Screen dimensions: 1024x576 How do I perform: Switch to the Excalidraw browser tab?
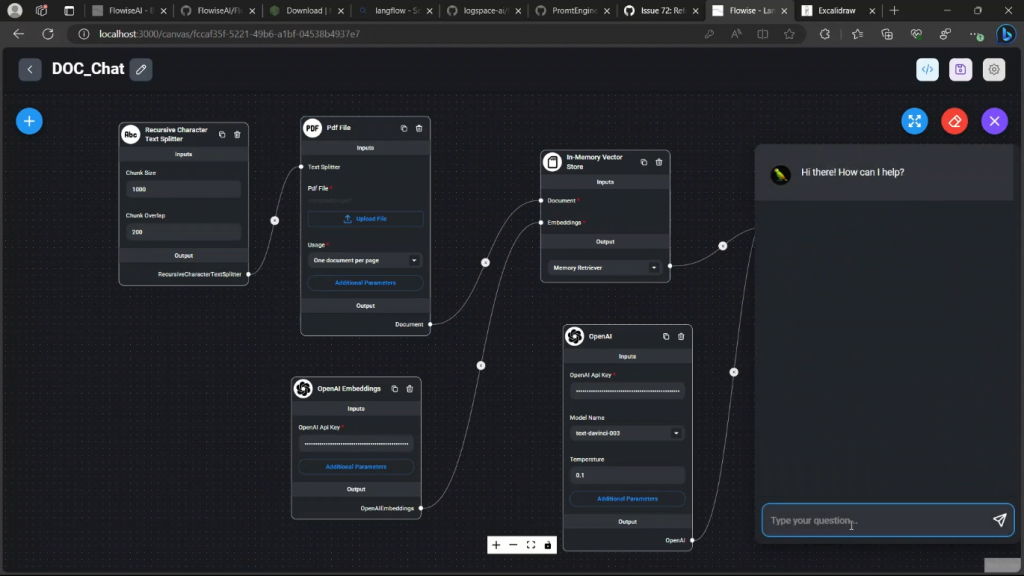(835, 11)
